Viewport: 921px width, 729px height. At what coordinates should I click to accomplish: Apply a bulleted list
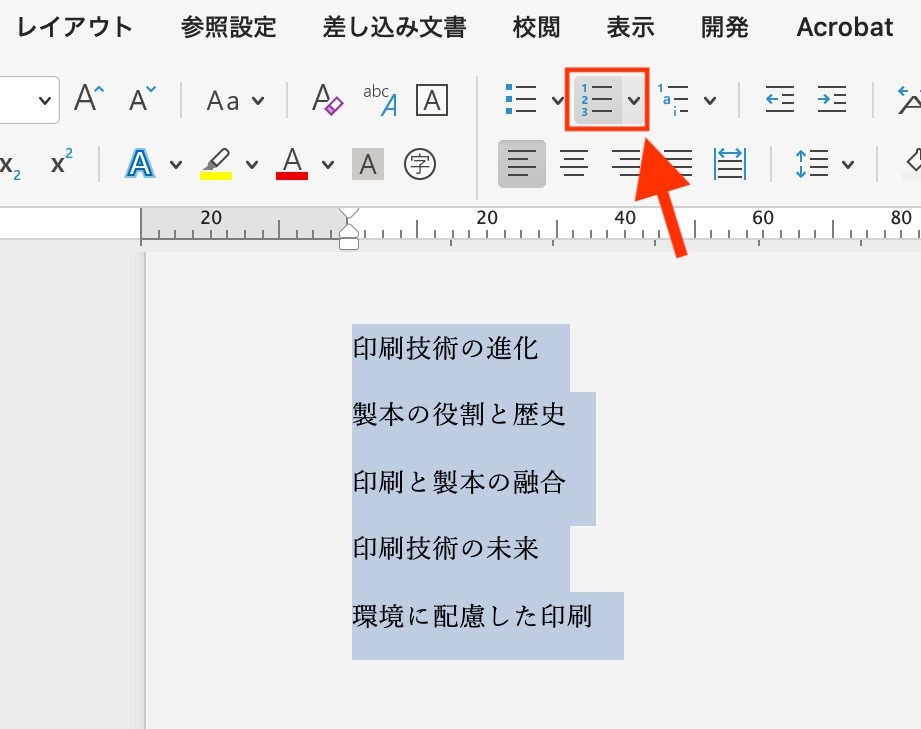tap(521, 99)
